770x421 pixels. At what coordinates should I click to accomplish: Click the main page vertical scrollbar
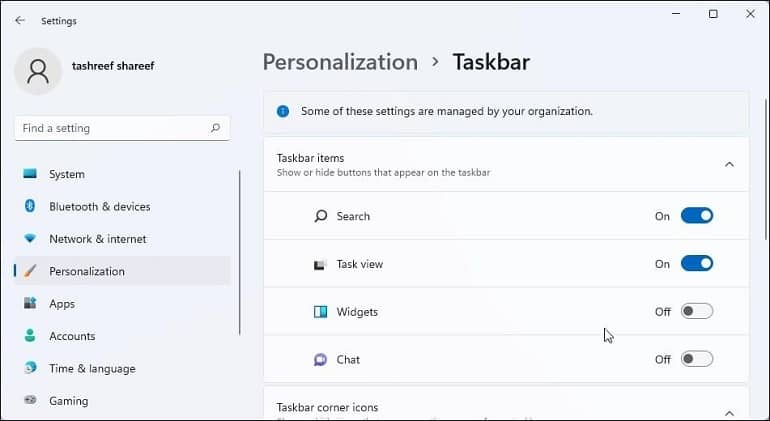pyautogui.click(x=766, y=169)
